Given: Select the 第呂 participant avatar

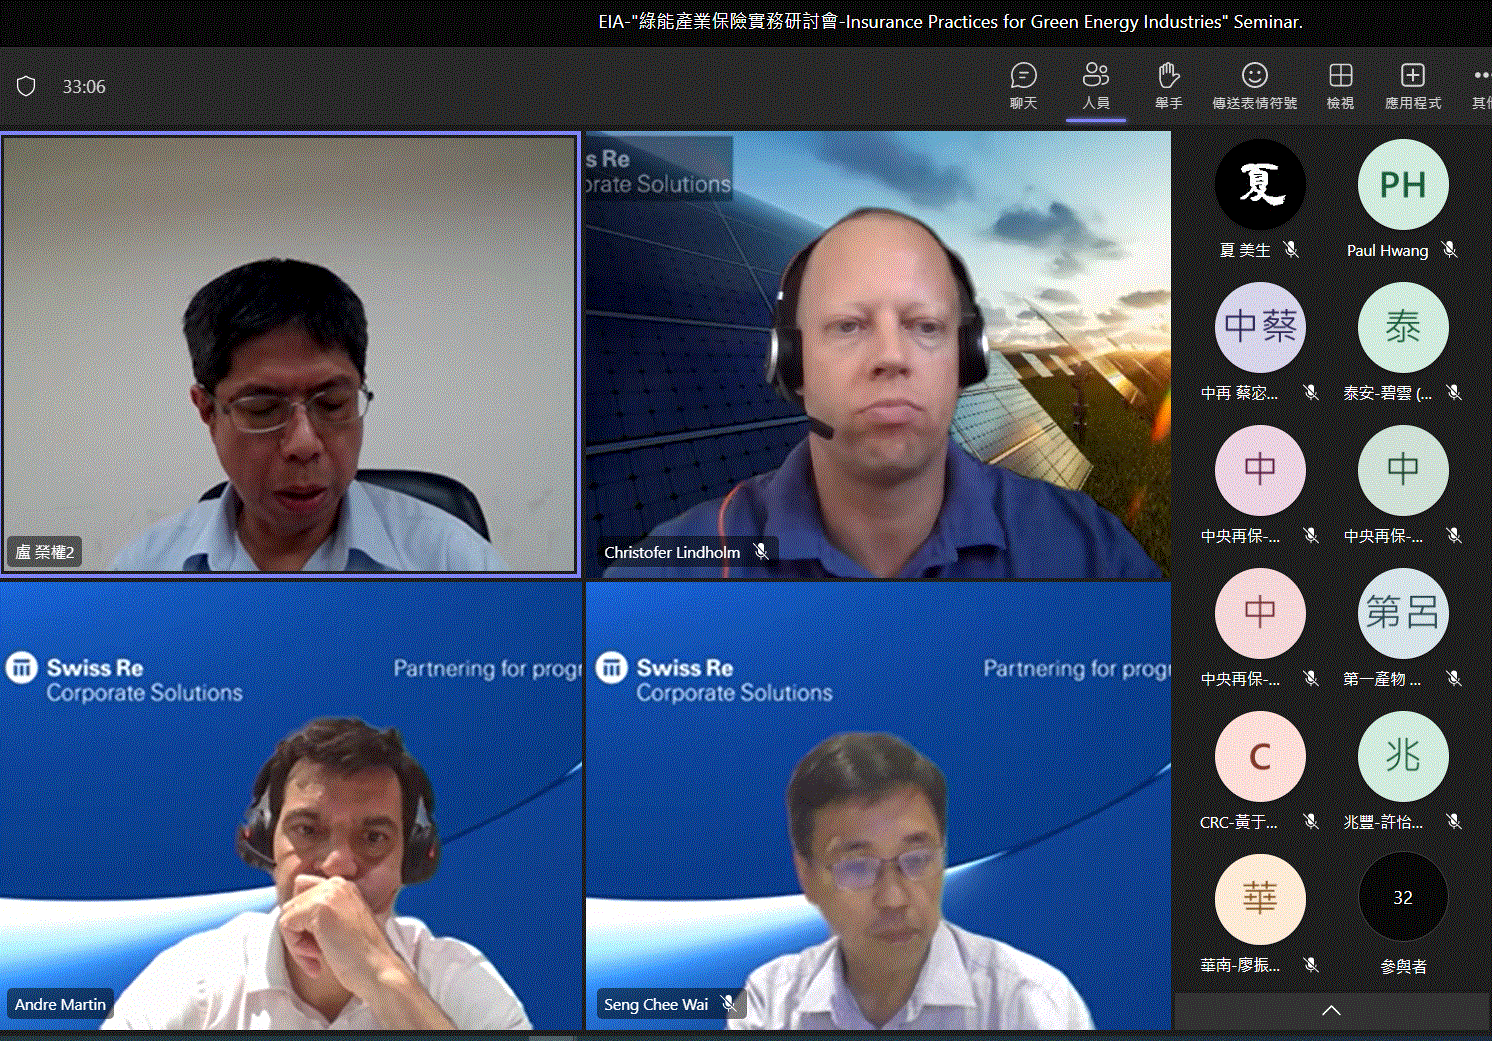Looking at the screenshot, I should [x=1403, y=614].
